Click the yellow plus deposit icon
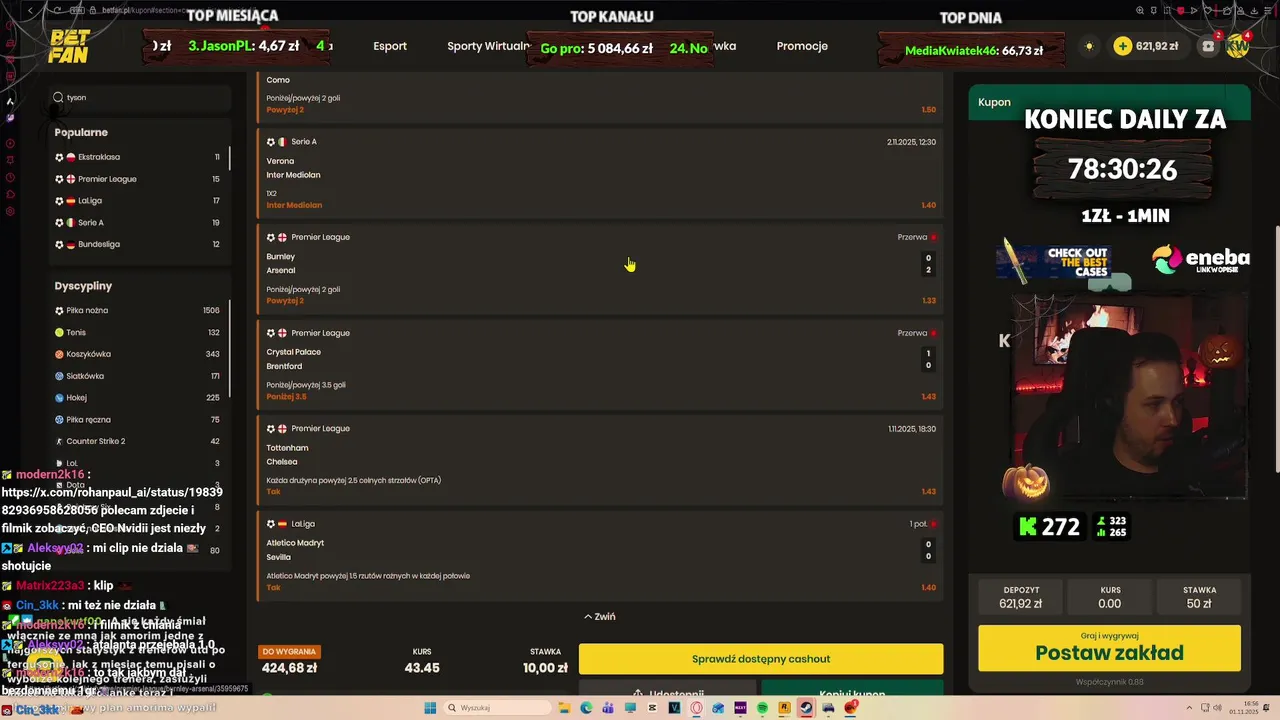Screen dimensions: 1280x720 1122,46
